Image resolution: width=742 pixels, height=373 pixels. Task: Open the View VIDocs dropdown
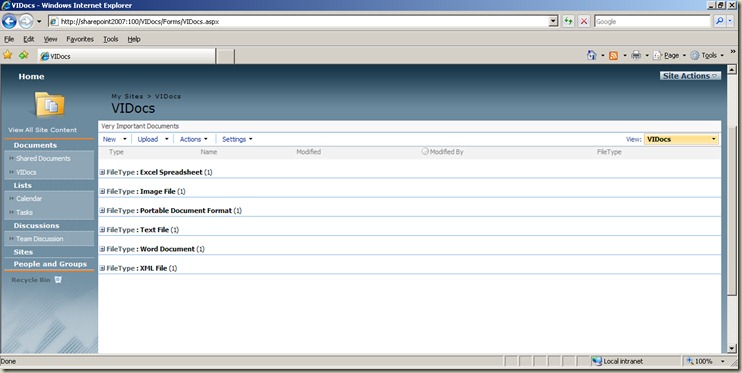coord(681,139)
